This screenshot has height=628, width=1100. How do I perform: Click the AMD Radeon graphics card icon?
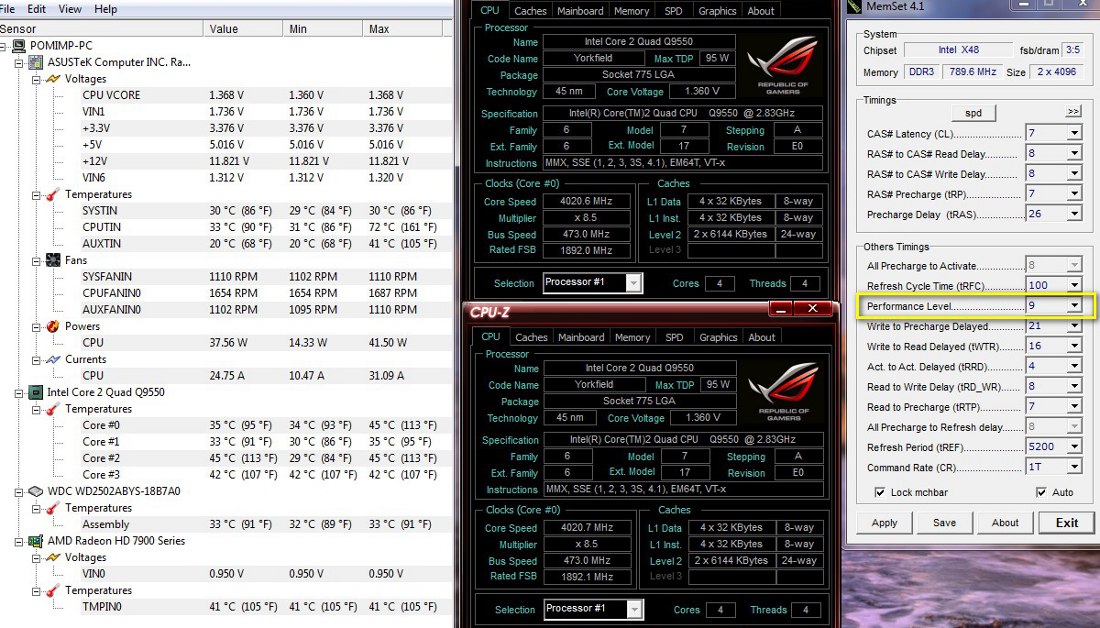click(37, 541)
